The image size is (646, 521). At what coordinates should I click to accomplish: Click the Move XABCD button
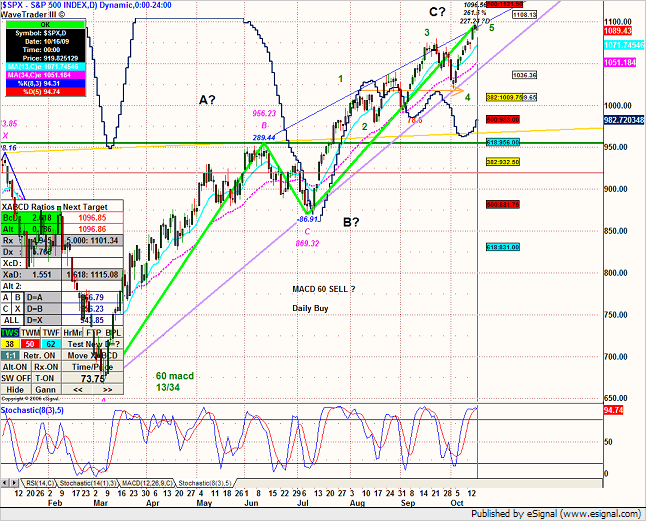(93, 355)
